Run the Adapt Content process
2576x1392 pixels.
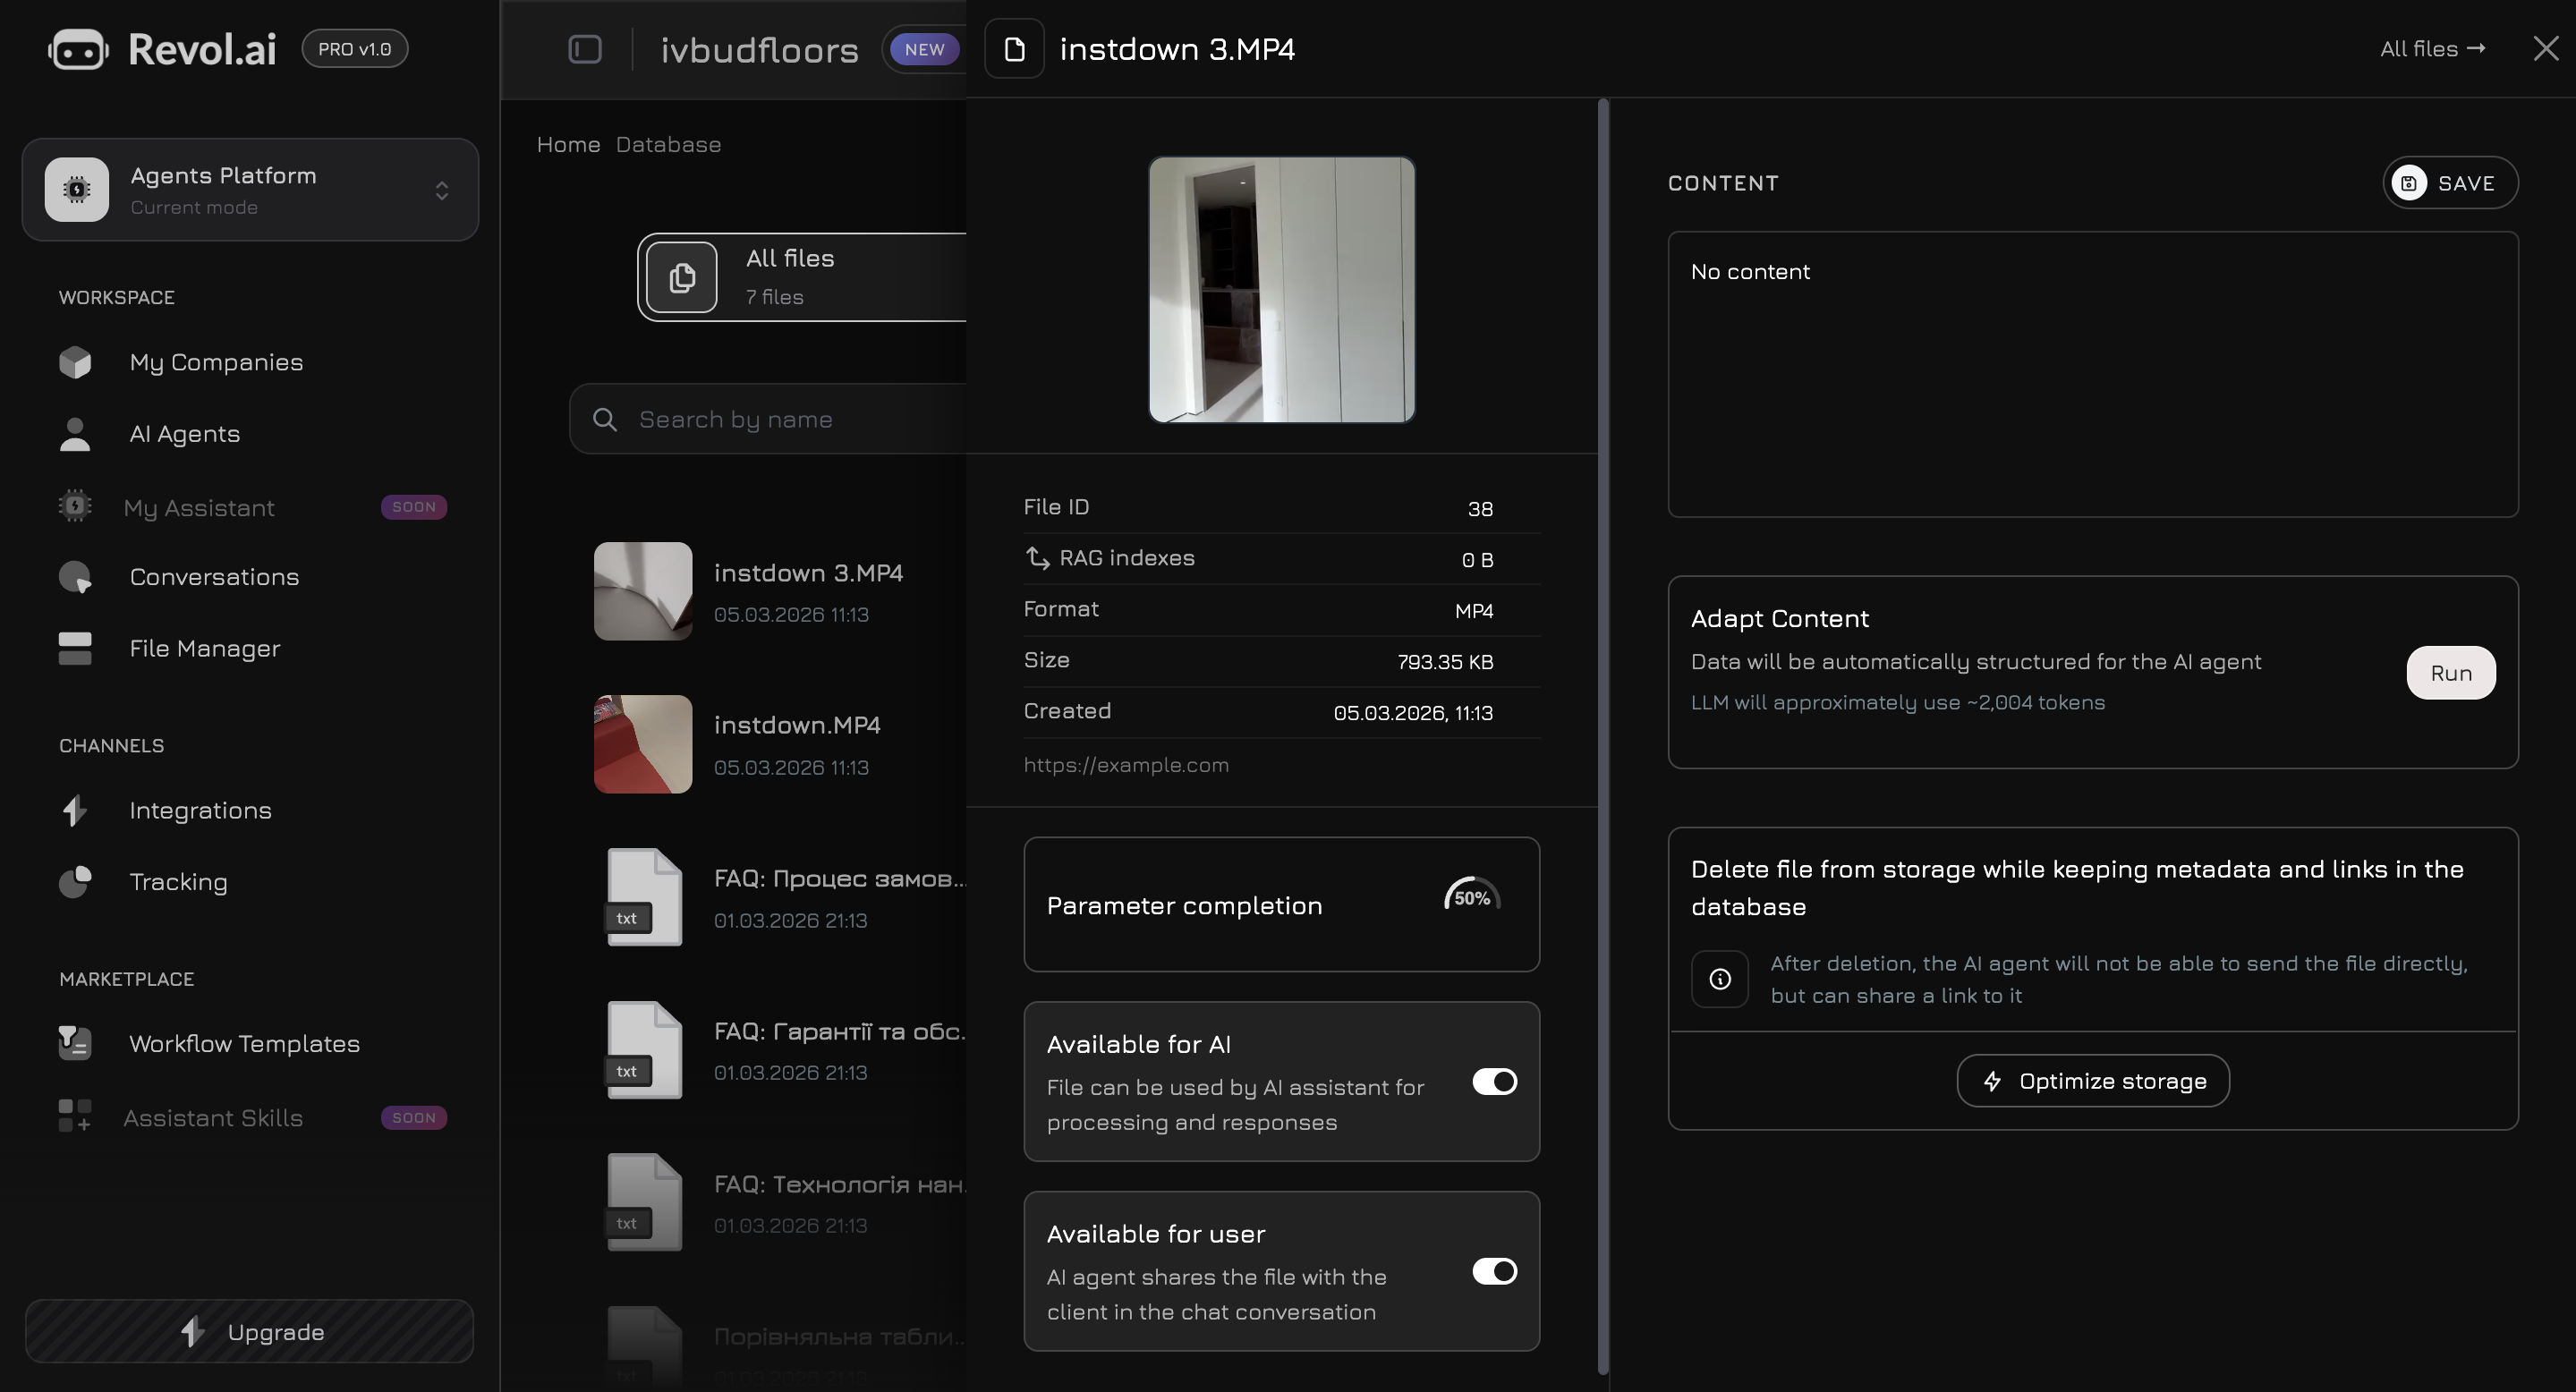coord(2450,672)
